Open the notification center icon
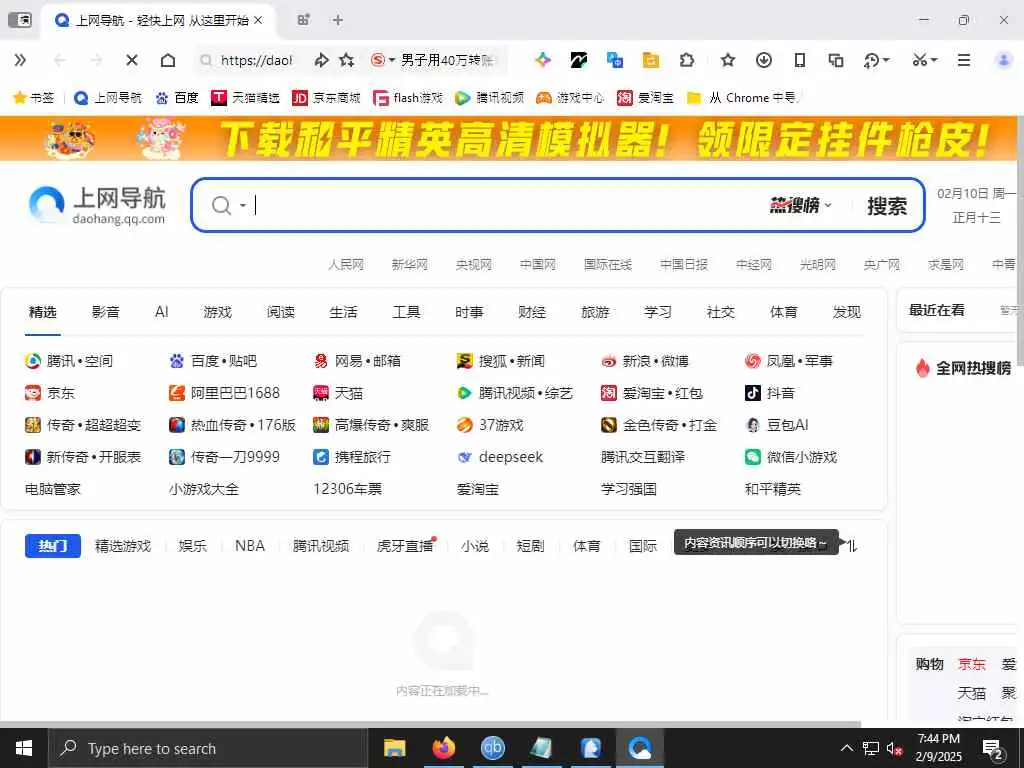 tap(993, 749)
